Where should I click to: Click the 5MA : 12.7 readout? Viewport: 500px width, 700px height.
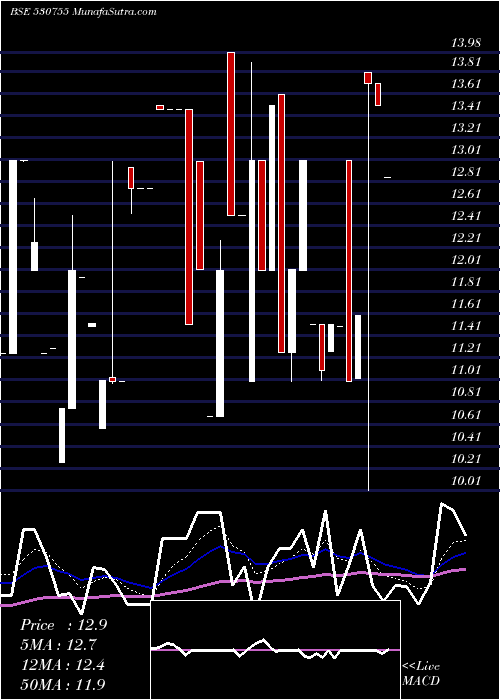59,645
